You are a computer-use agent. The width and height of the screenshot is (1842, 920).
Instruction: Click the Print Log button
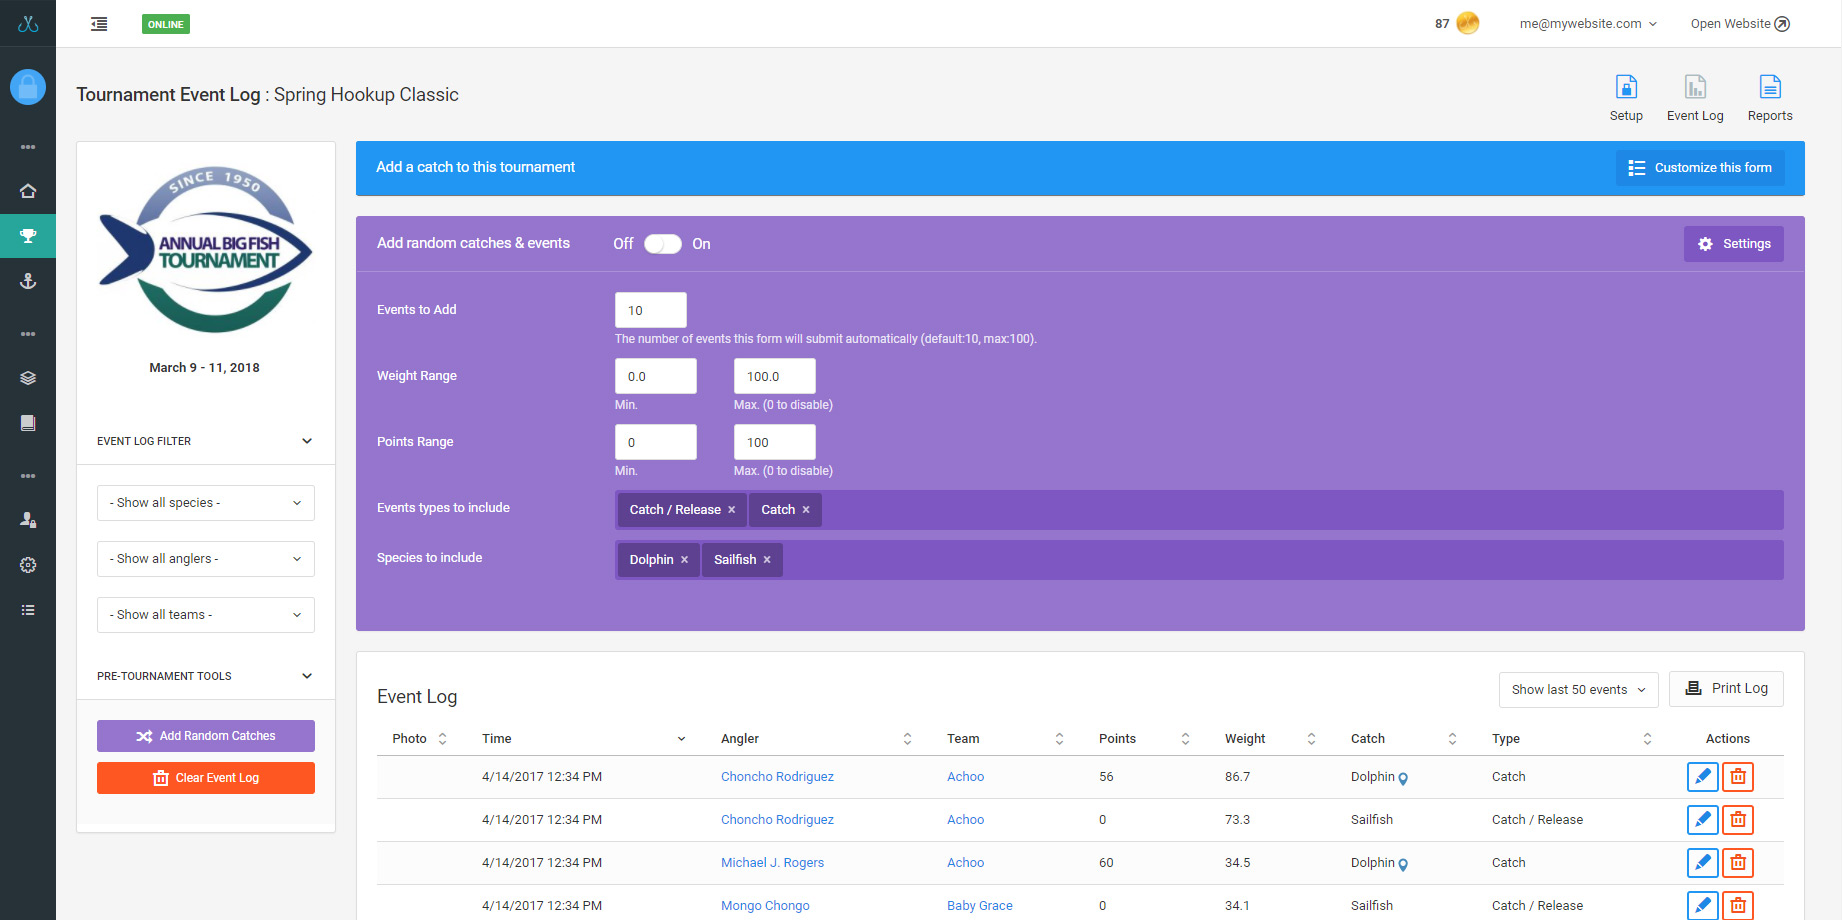[1726, 689]
